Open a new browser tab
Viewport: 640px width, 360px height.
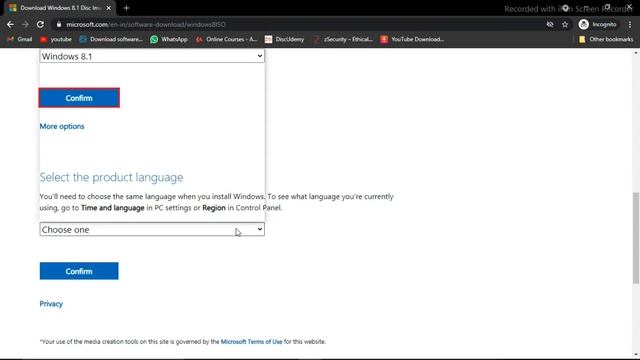[126, 8]
